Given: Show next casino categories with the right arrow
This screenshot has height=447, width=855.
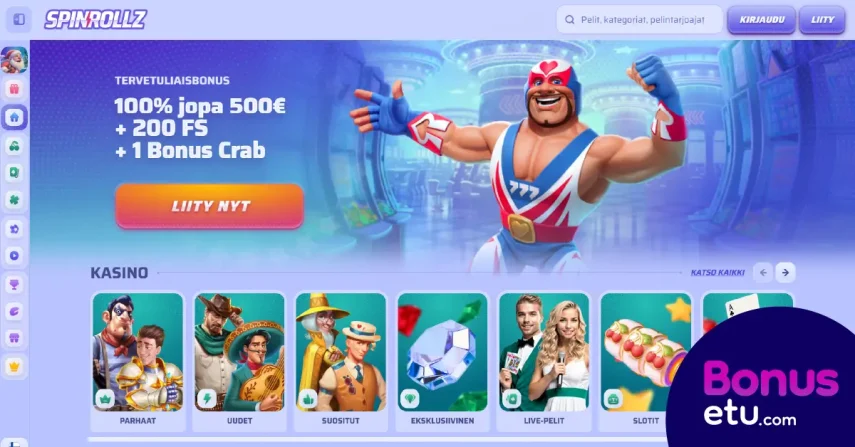Looking at the screenshot, I should [x=785, y=273].
